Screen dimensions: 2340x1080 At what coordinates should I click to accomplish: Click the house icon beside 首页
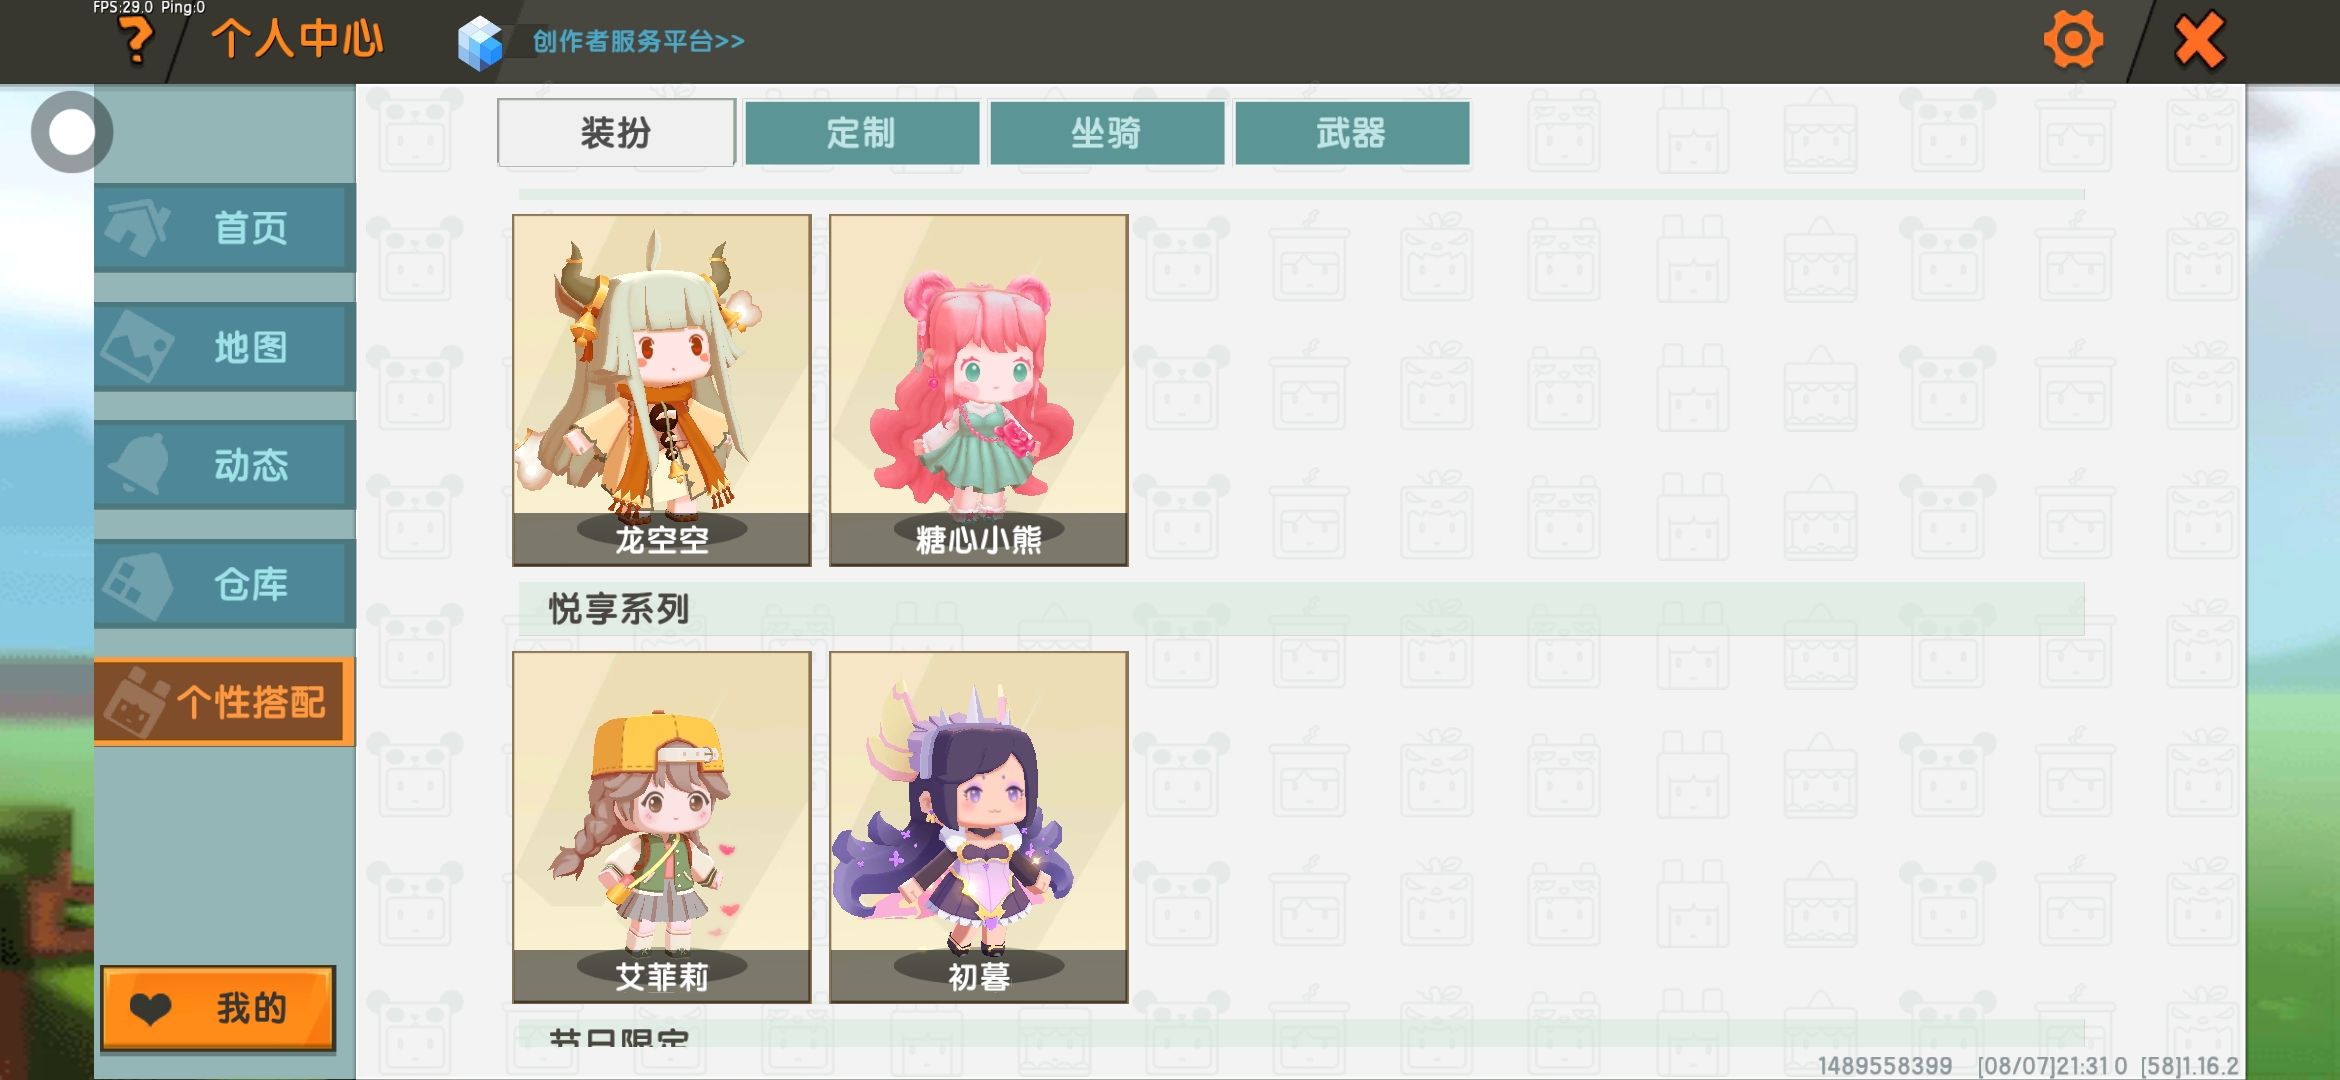(x=138, y=227)
